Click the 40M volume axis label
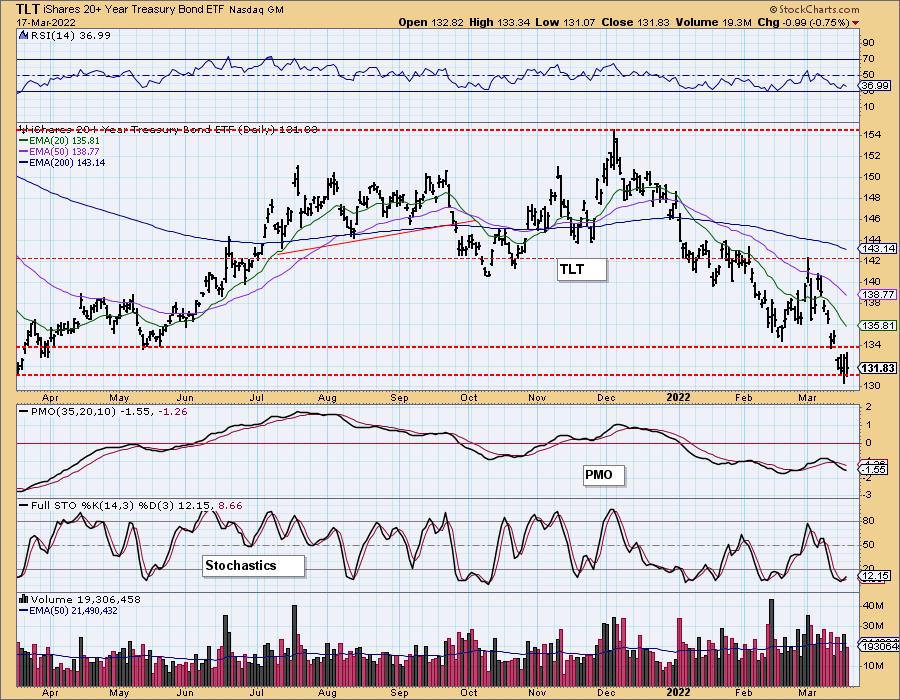900x700 pixels. [x=873, y=605]
